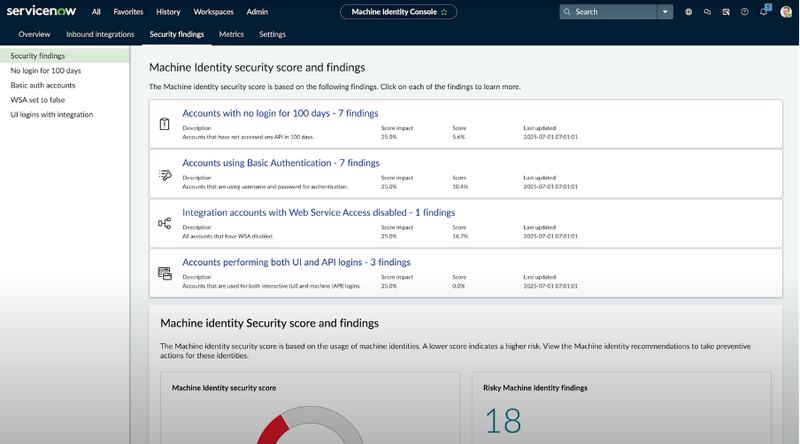Image resolution: width=800 pixels, height=444 pixels.
Task: Click the UI and API logins finding icon
Action: (165, 274)
